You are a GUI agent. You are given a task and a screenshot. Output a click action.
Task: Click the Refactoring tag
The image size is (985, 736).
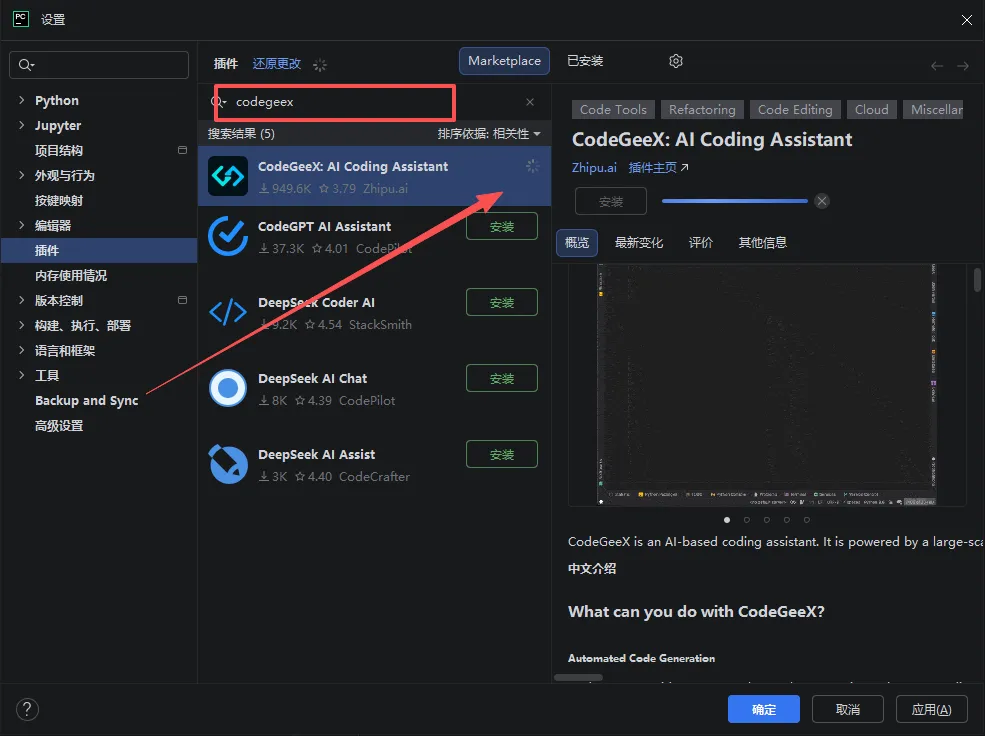[x=702, y=109]
